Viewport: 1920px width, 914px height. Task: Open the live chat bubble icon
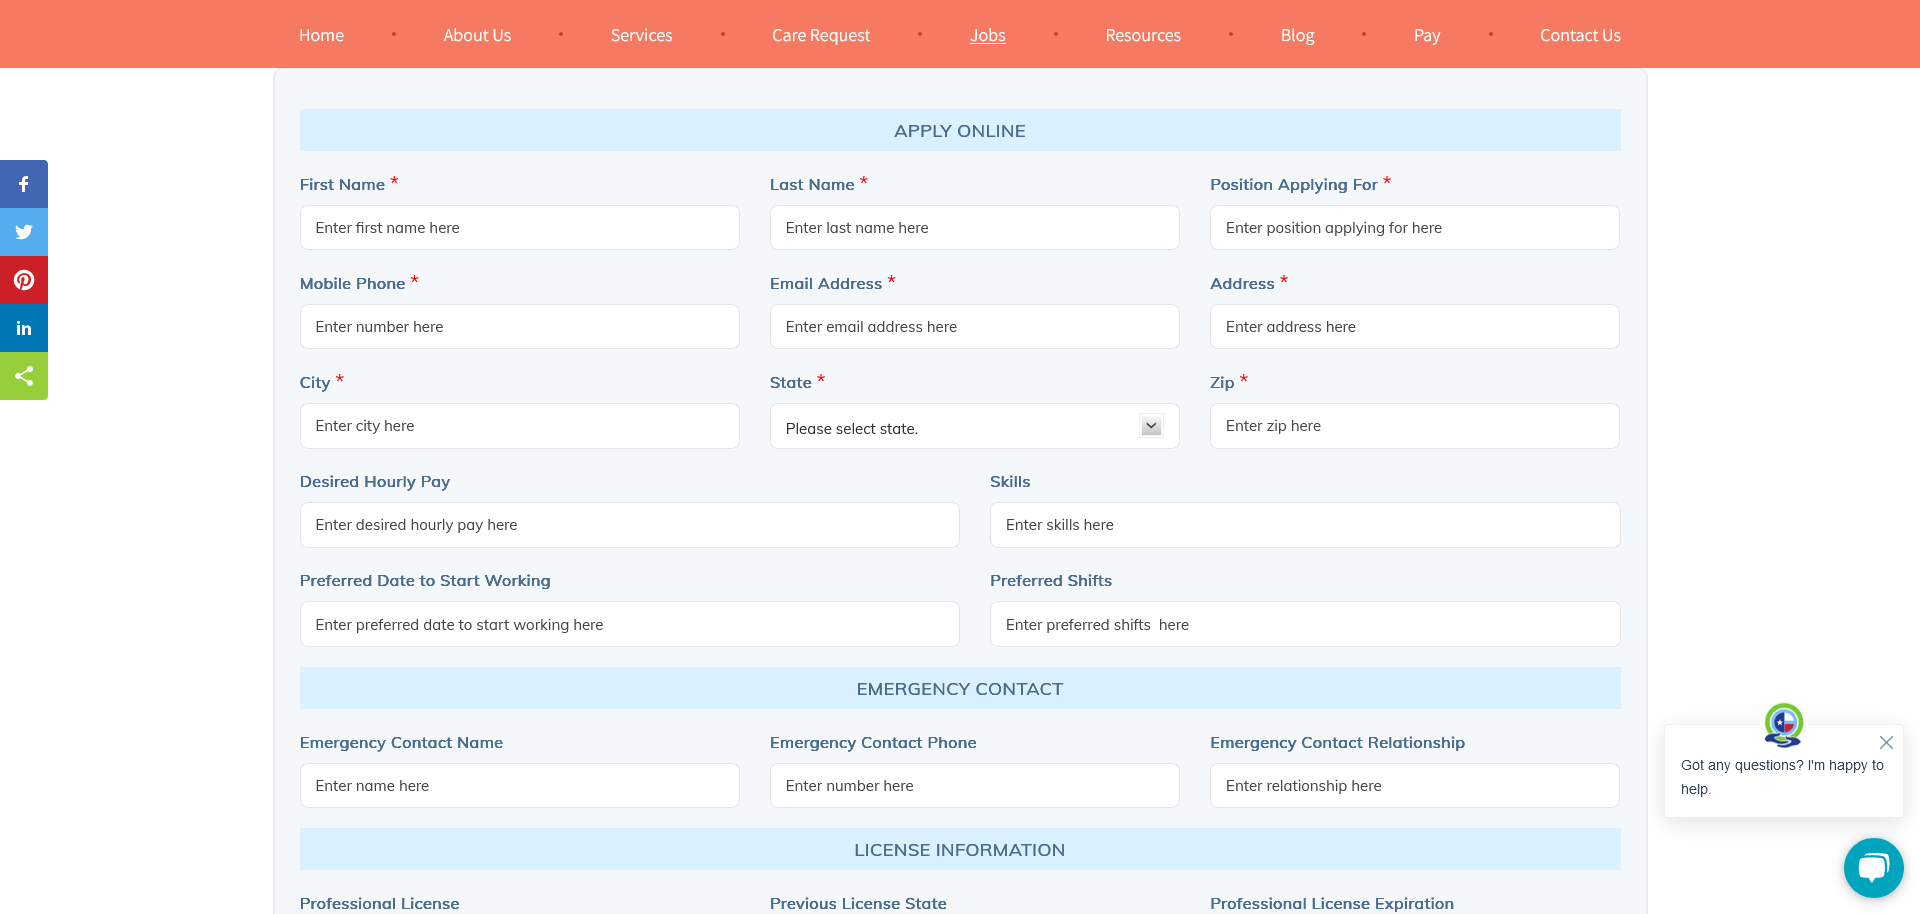(1873, 867)
